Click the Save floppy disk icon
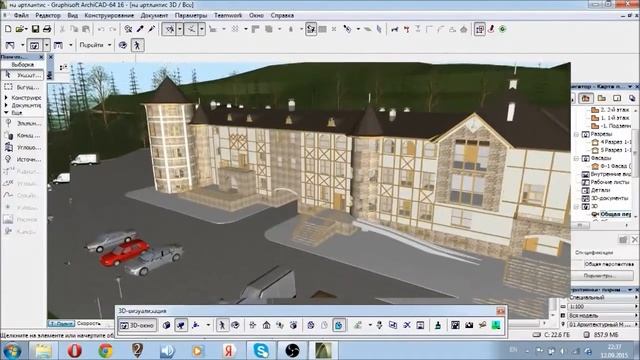 click(x=36, y=29)
